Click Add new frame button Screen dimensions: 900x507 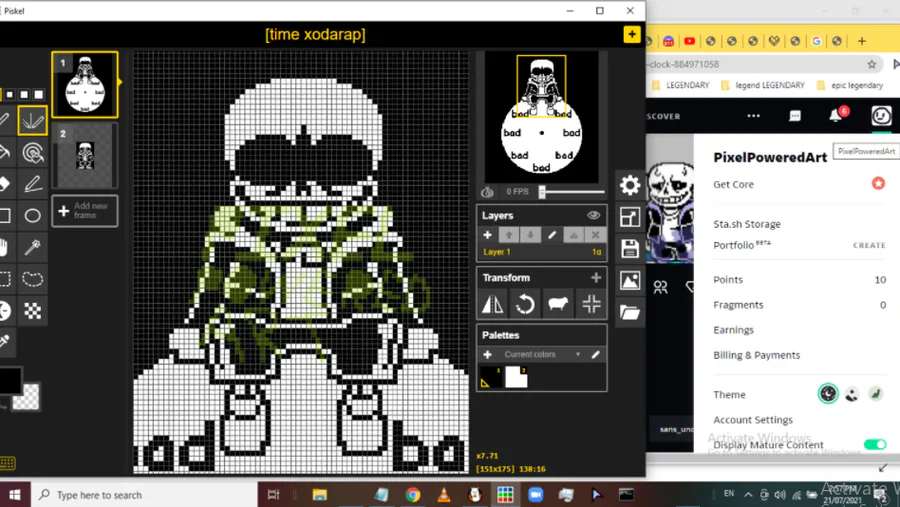pyautogui.click(x=85, y=211)
